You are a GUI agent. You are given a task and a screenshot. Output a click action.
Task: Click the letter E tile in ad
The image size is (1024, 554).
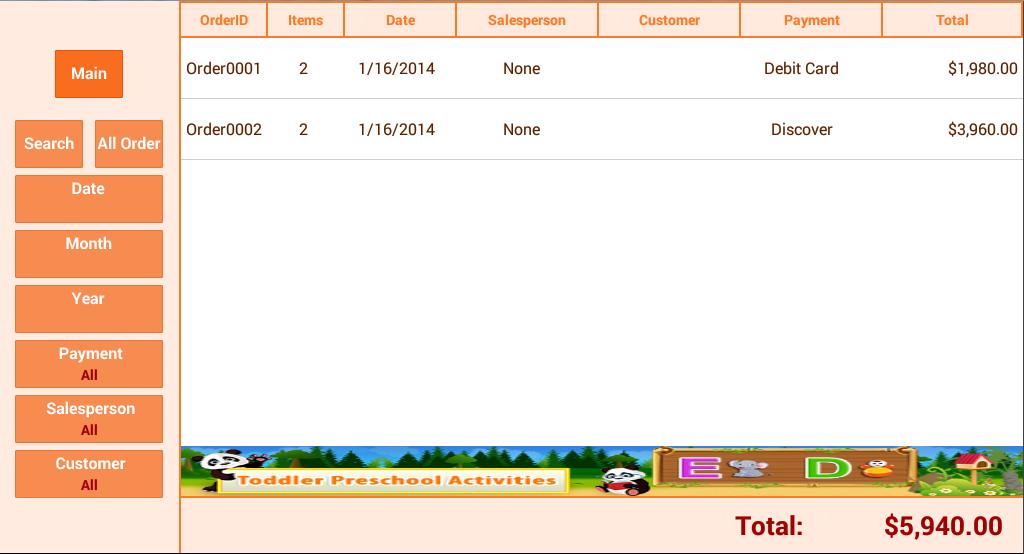point(700,467)
